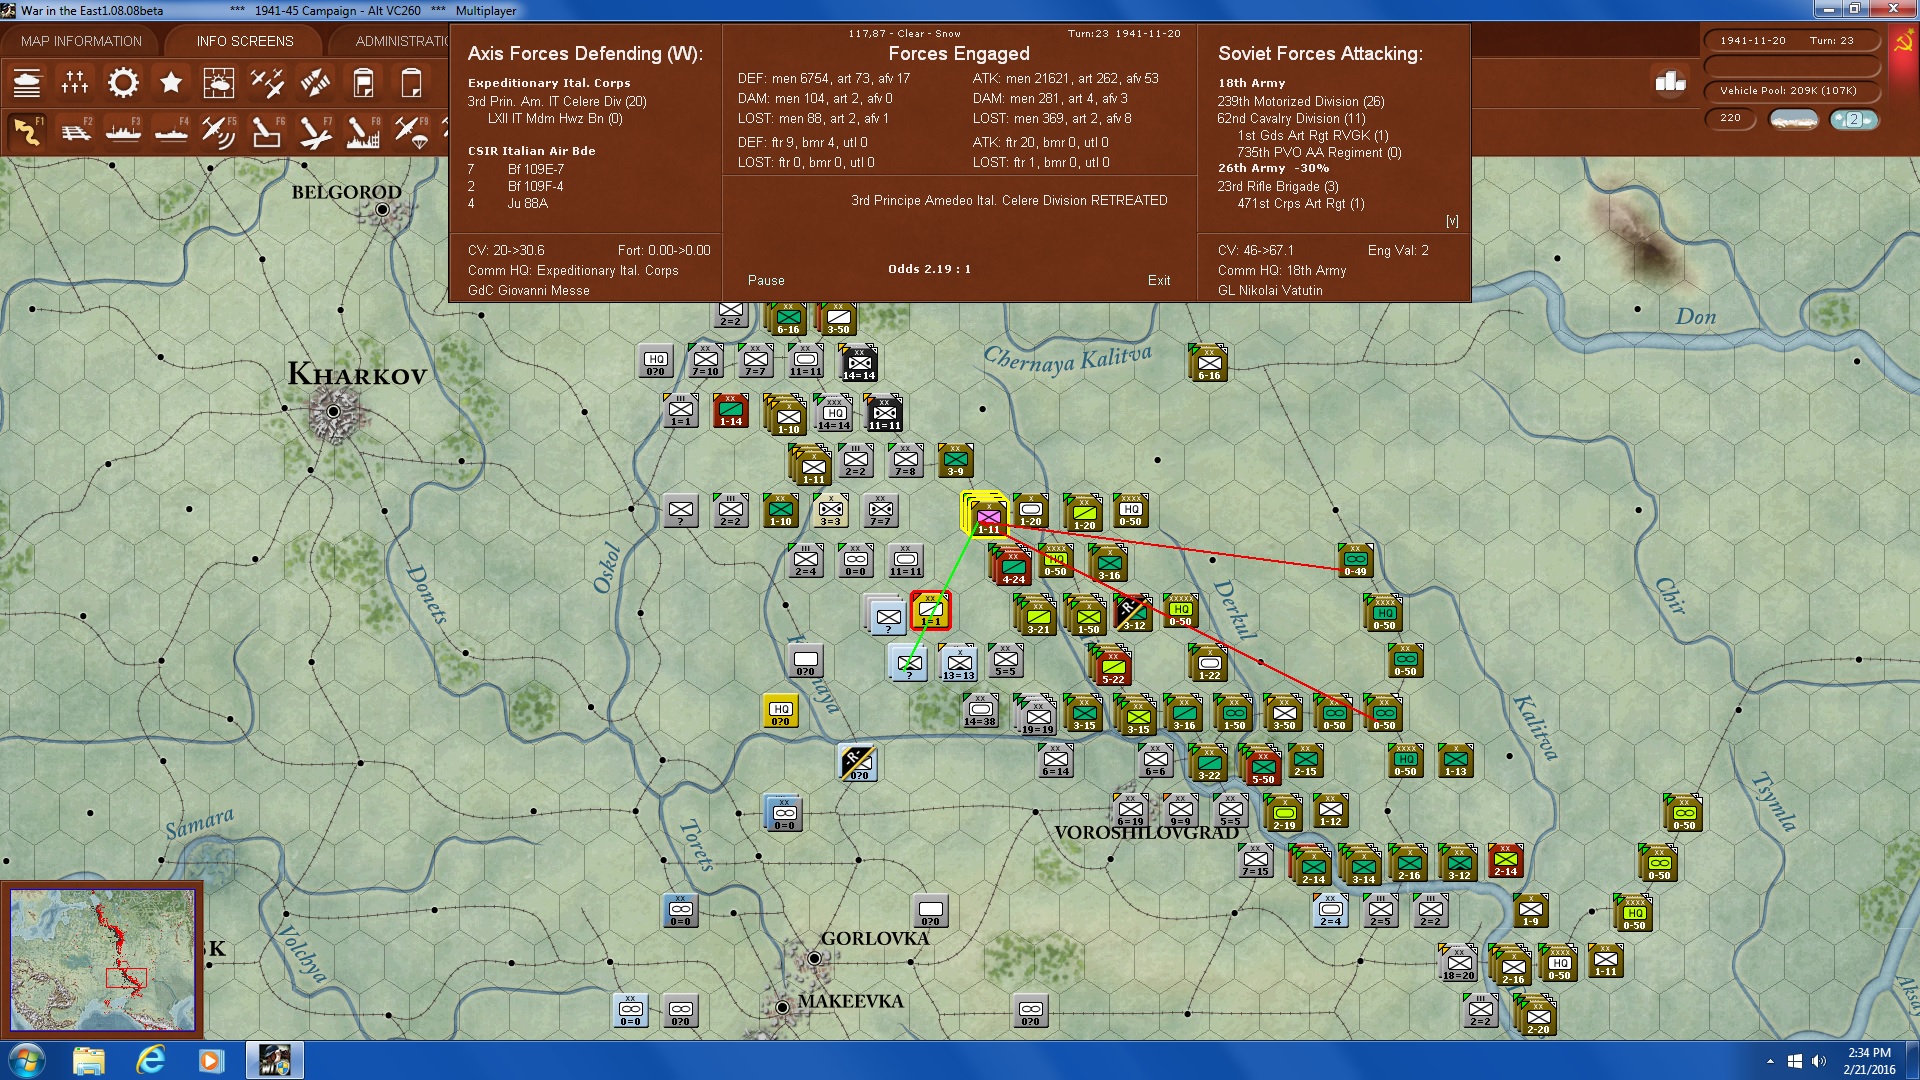Image resolution: width=1920 pixels, height=1080 pixels.
Task: Toggle Bomb city mode (F8)
Action: click(363, 132)
